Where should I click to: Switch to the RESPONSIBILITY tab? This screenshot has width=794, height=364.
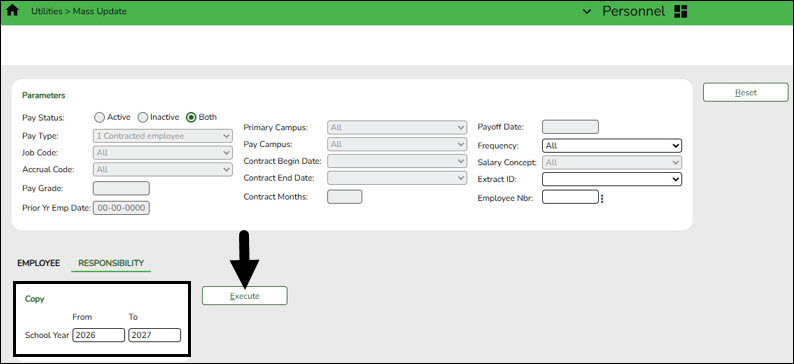(x=111, y=263)
